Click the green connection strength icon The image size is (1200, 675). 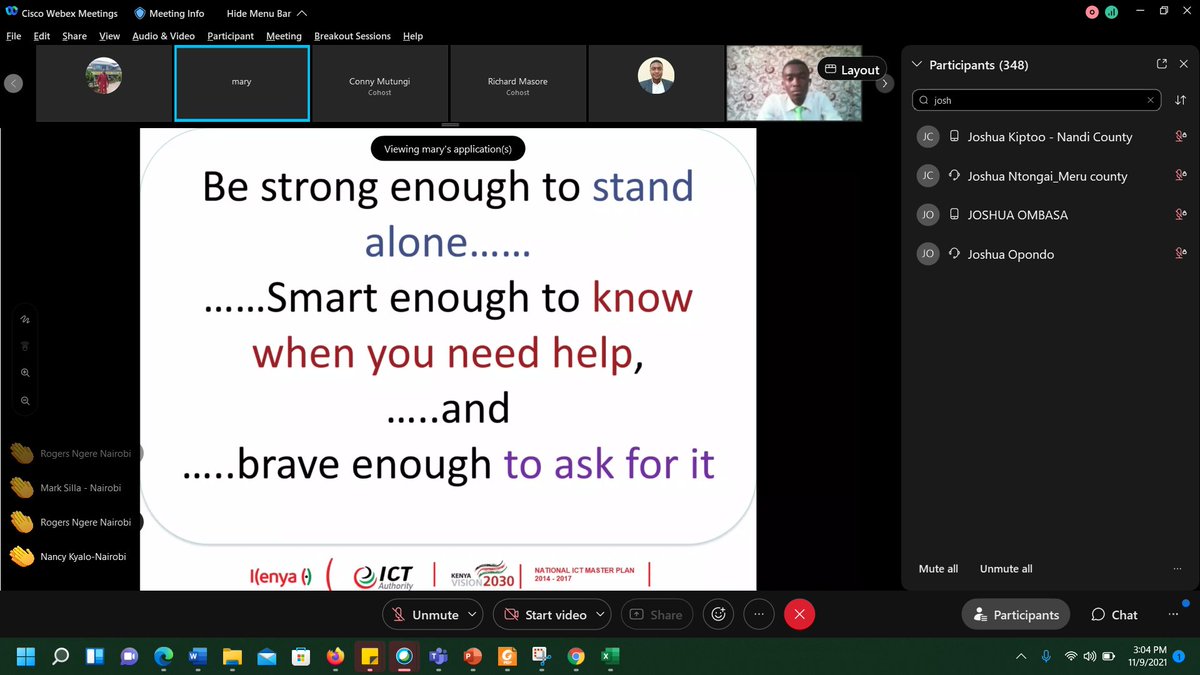pos(1110,12)
